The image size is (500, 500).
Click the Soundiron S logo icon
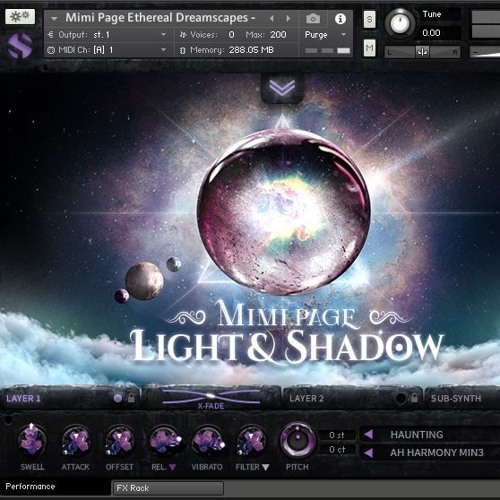[x=20, y=45]
